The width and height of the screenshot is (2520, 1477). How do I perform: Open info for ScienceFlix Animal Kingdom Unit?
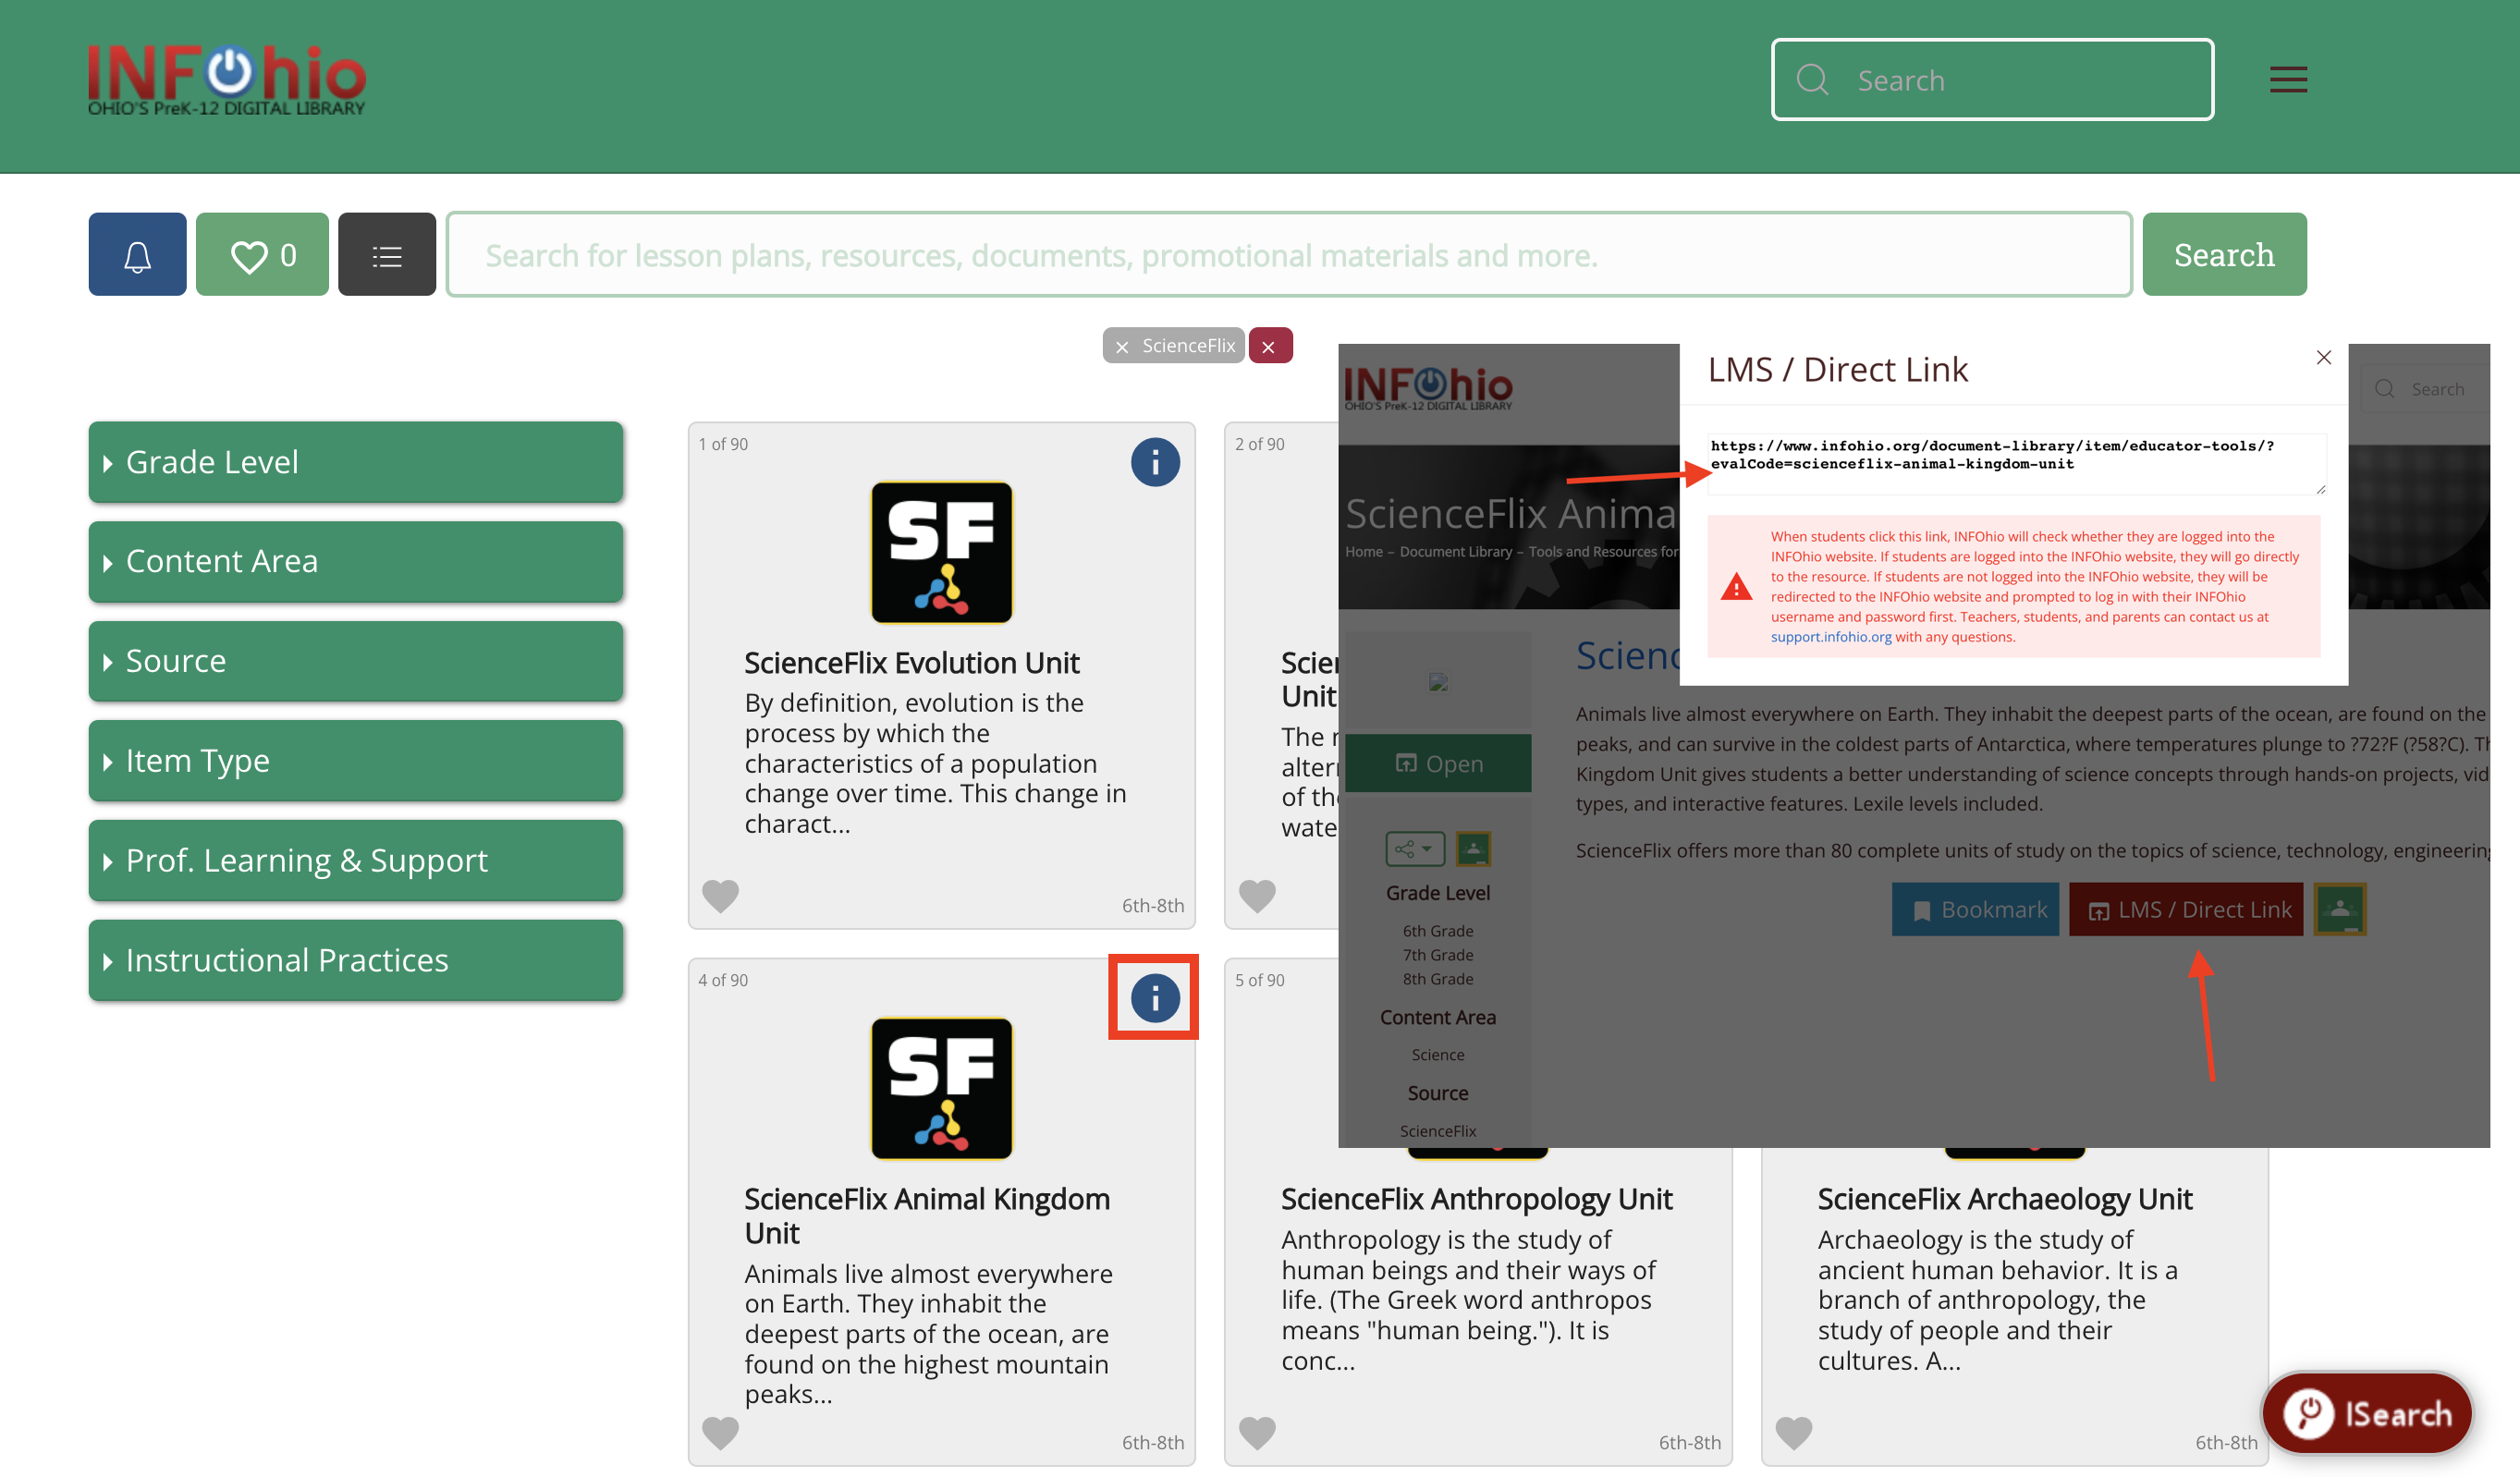pos(1155,998)
